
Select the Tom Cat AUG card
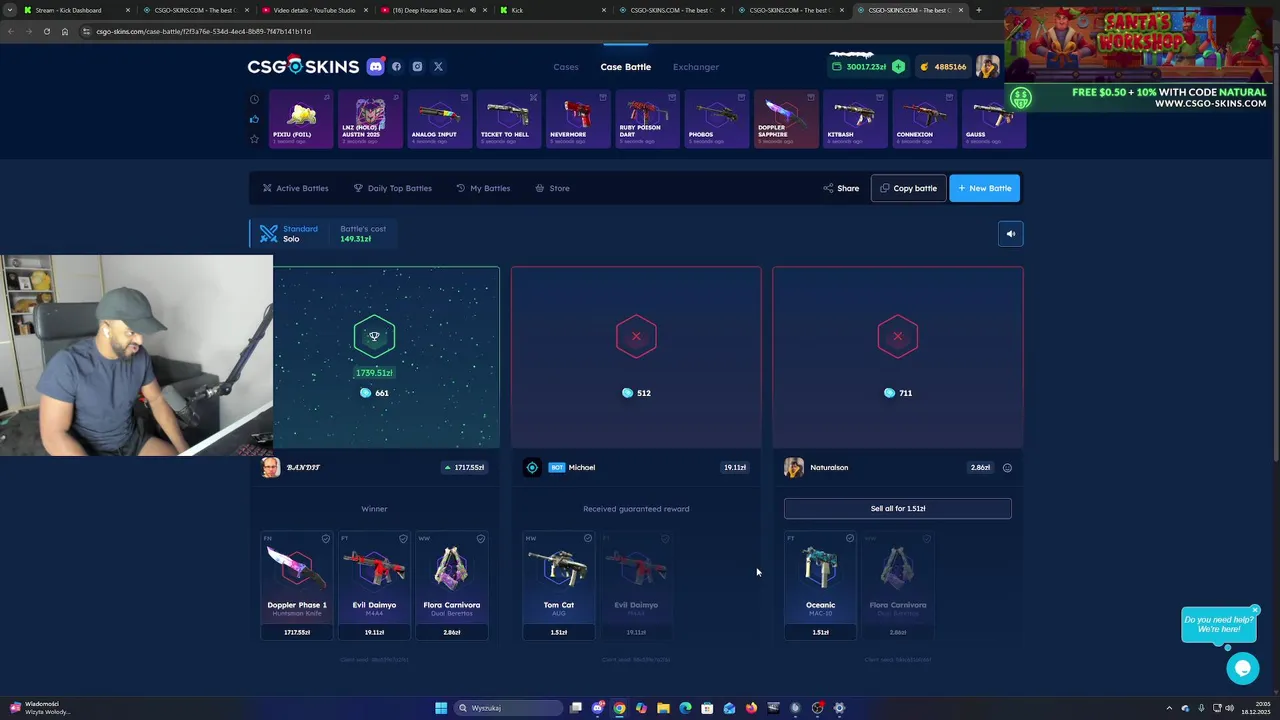click(559, 586)
